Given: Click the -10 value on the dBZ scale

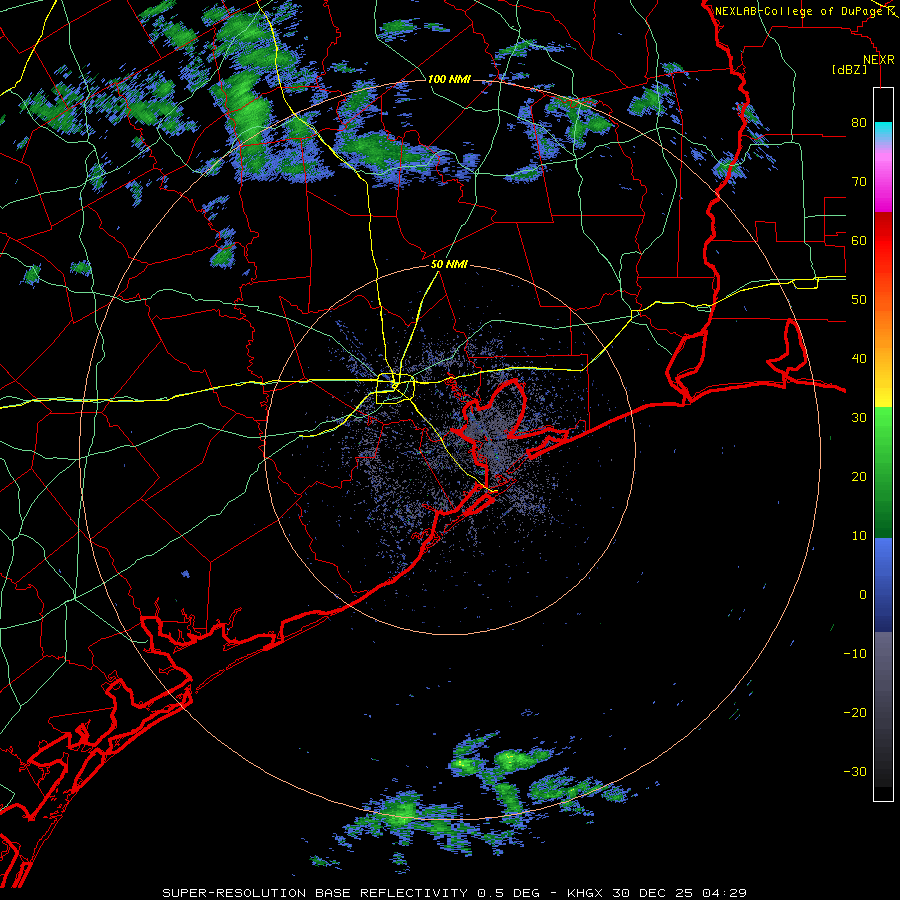Looking at the screenshot, I should [x=855, y=654].
